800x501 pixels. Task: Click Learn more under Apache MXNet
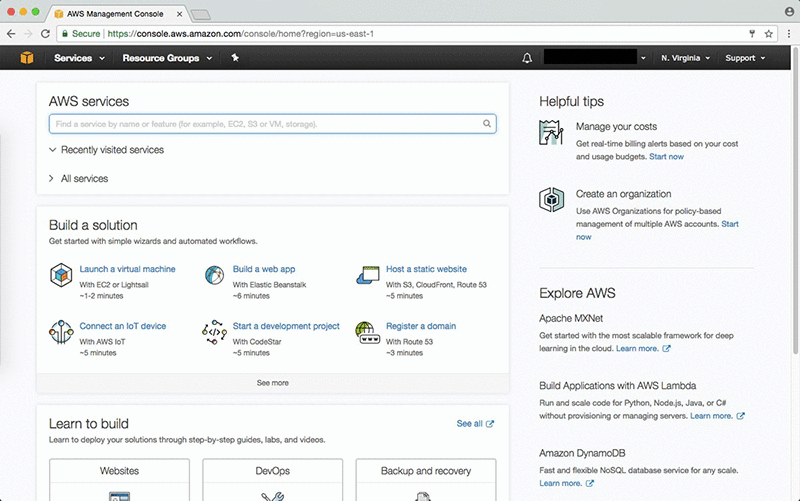click(x=637, y=349)
